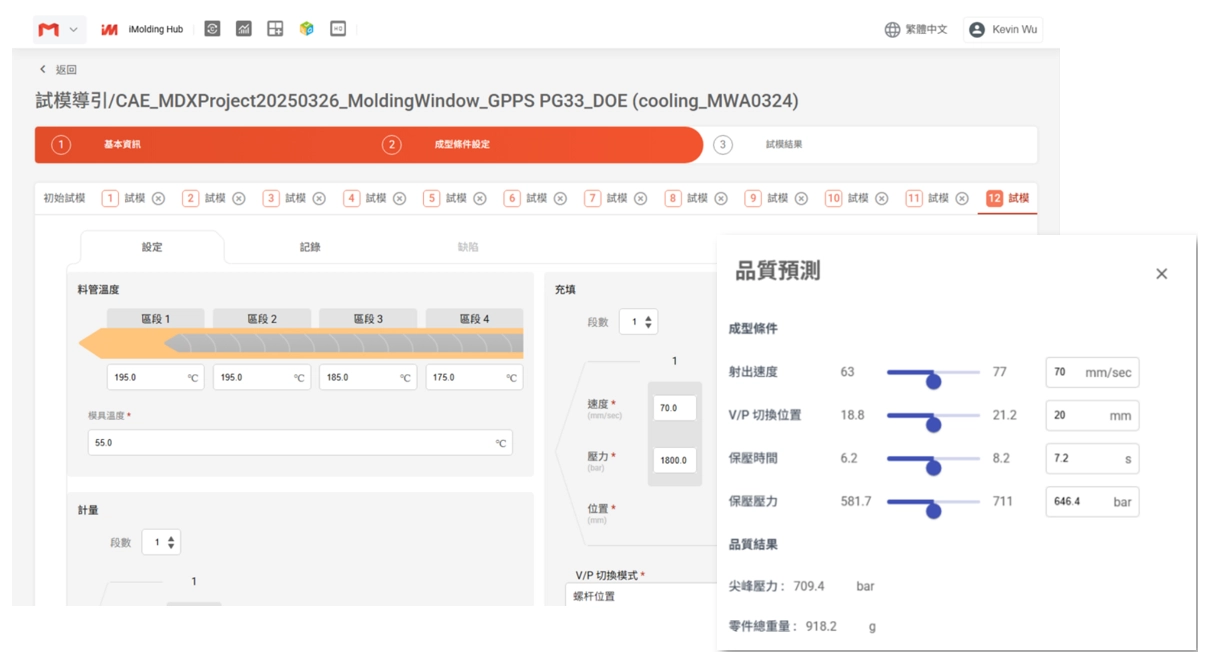Remove trial 5 using its circled x icon
The width and height of the screenshot is (1210, 663).
480,199
